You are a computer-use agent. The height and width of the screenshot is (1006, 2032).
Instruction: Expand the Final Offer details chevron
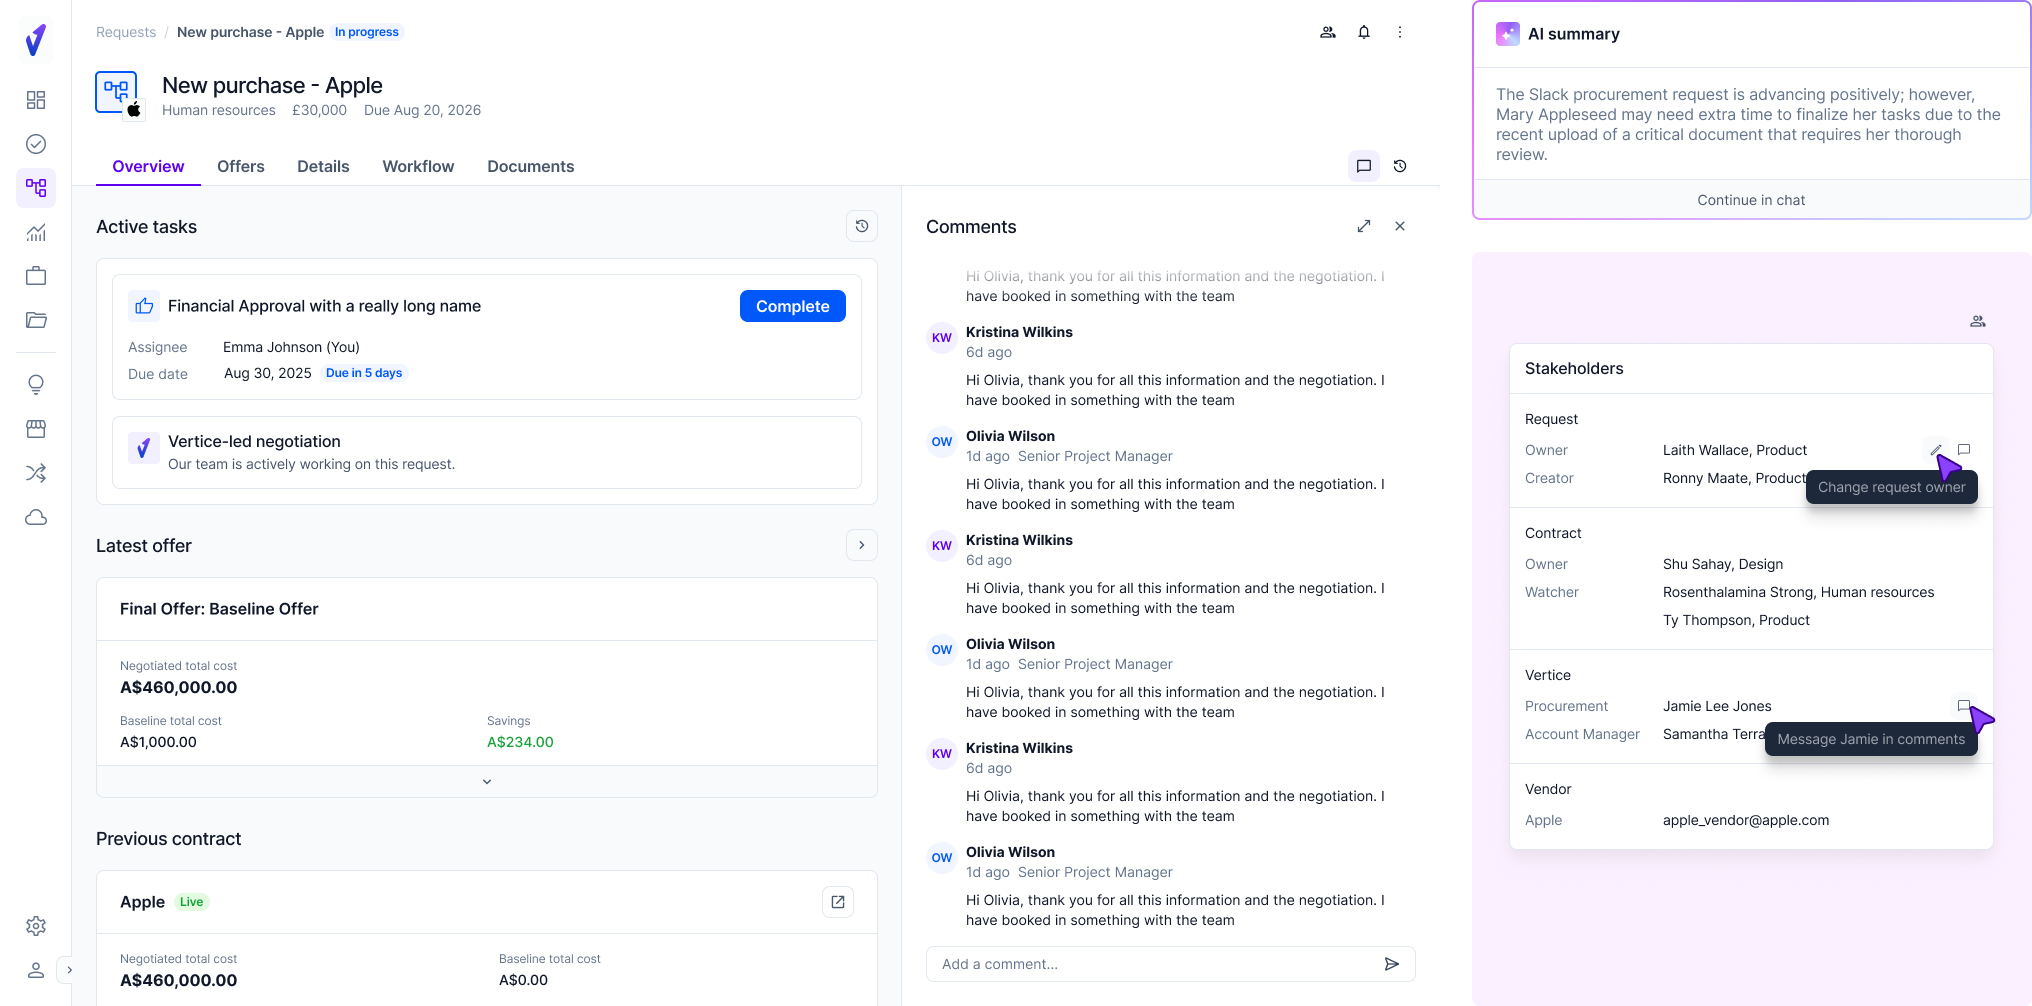(487, 782)
